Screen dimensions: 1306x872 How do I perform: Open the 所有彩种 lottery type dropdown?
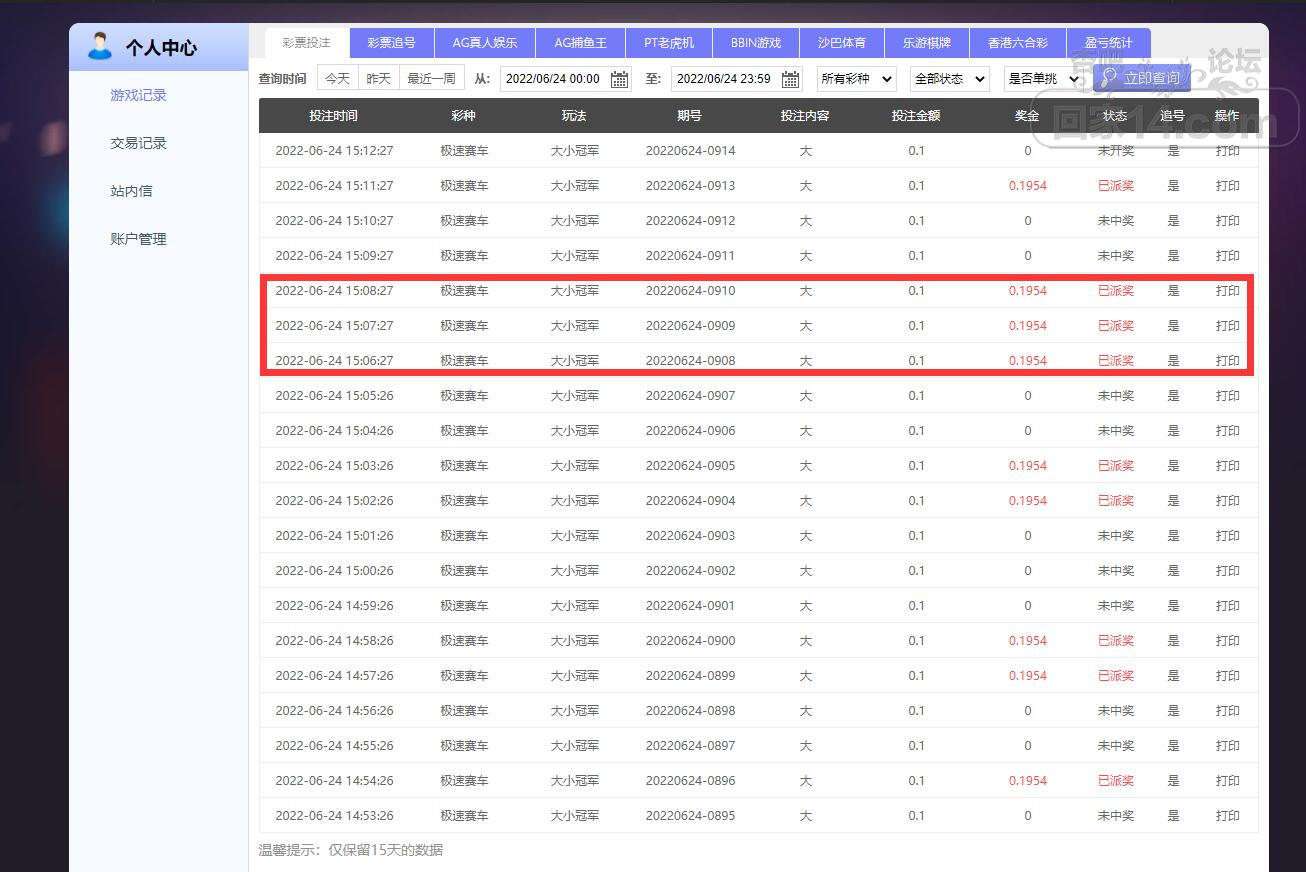point(857,79)
